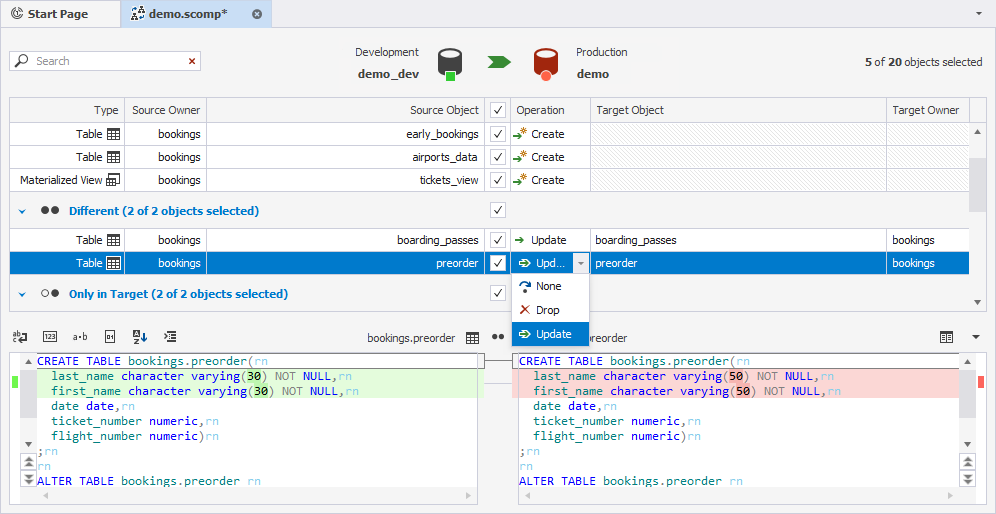
Task: Uncheck the preorder row checkbox
Action: 498,263
